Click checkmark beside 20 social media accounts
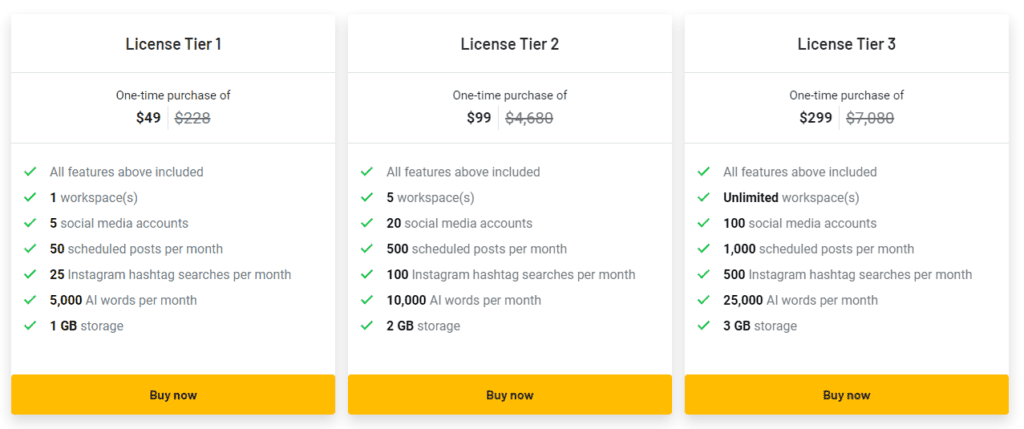Screen dimensions: 1024x429 367,223
